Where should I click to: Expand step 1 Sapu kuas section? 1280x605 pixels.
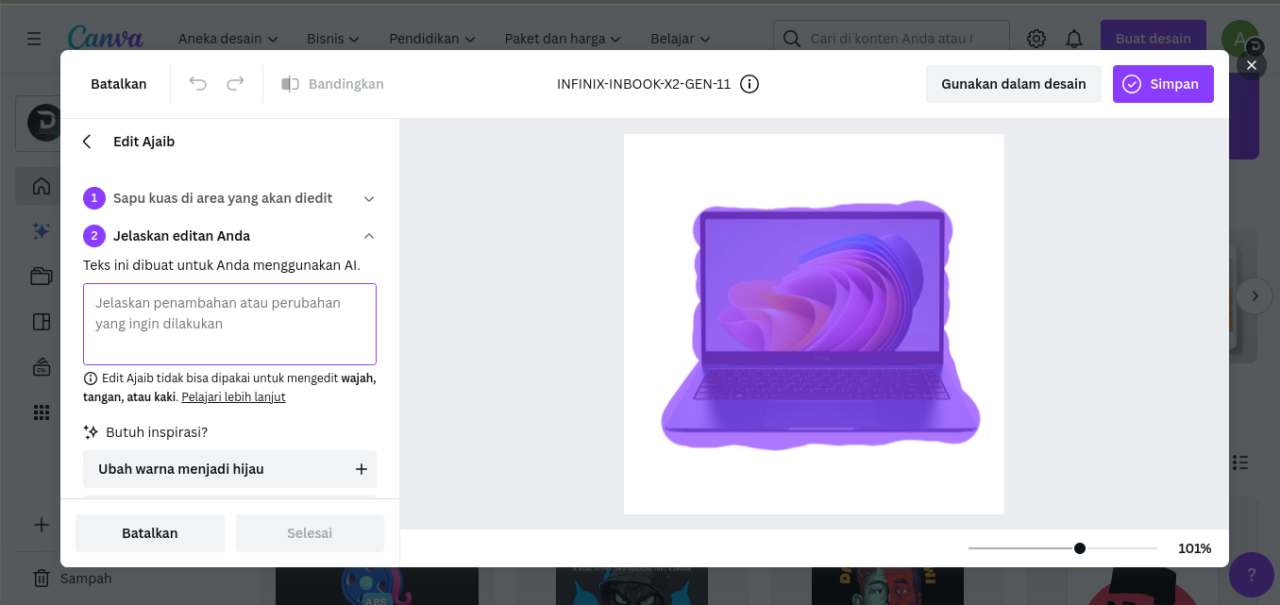click(x=368, y=199)
